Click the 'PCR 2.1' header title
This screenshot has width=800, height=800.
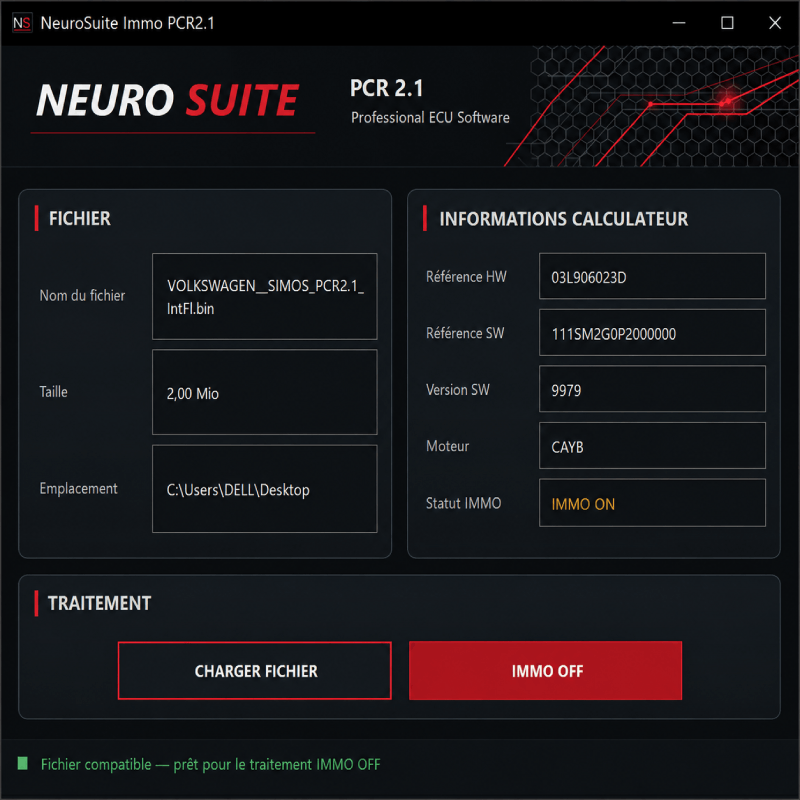pos(387,88)
